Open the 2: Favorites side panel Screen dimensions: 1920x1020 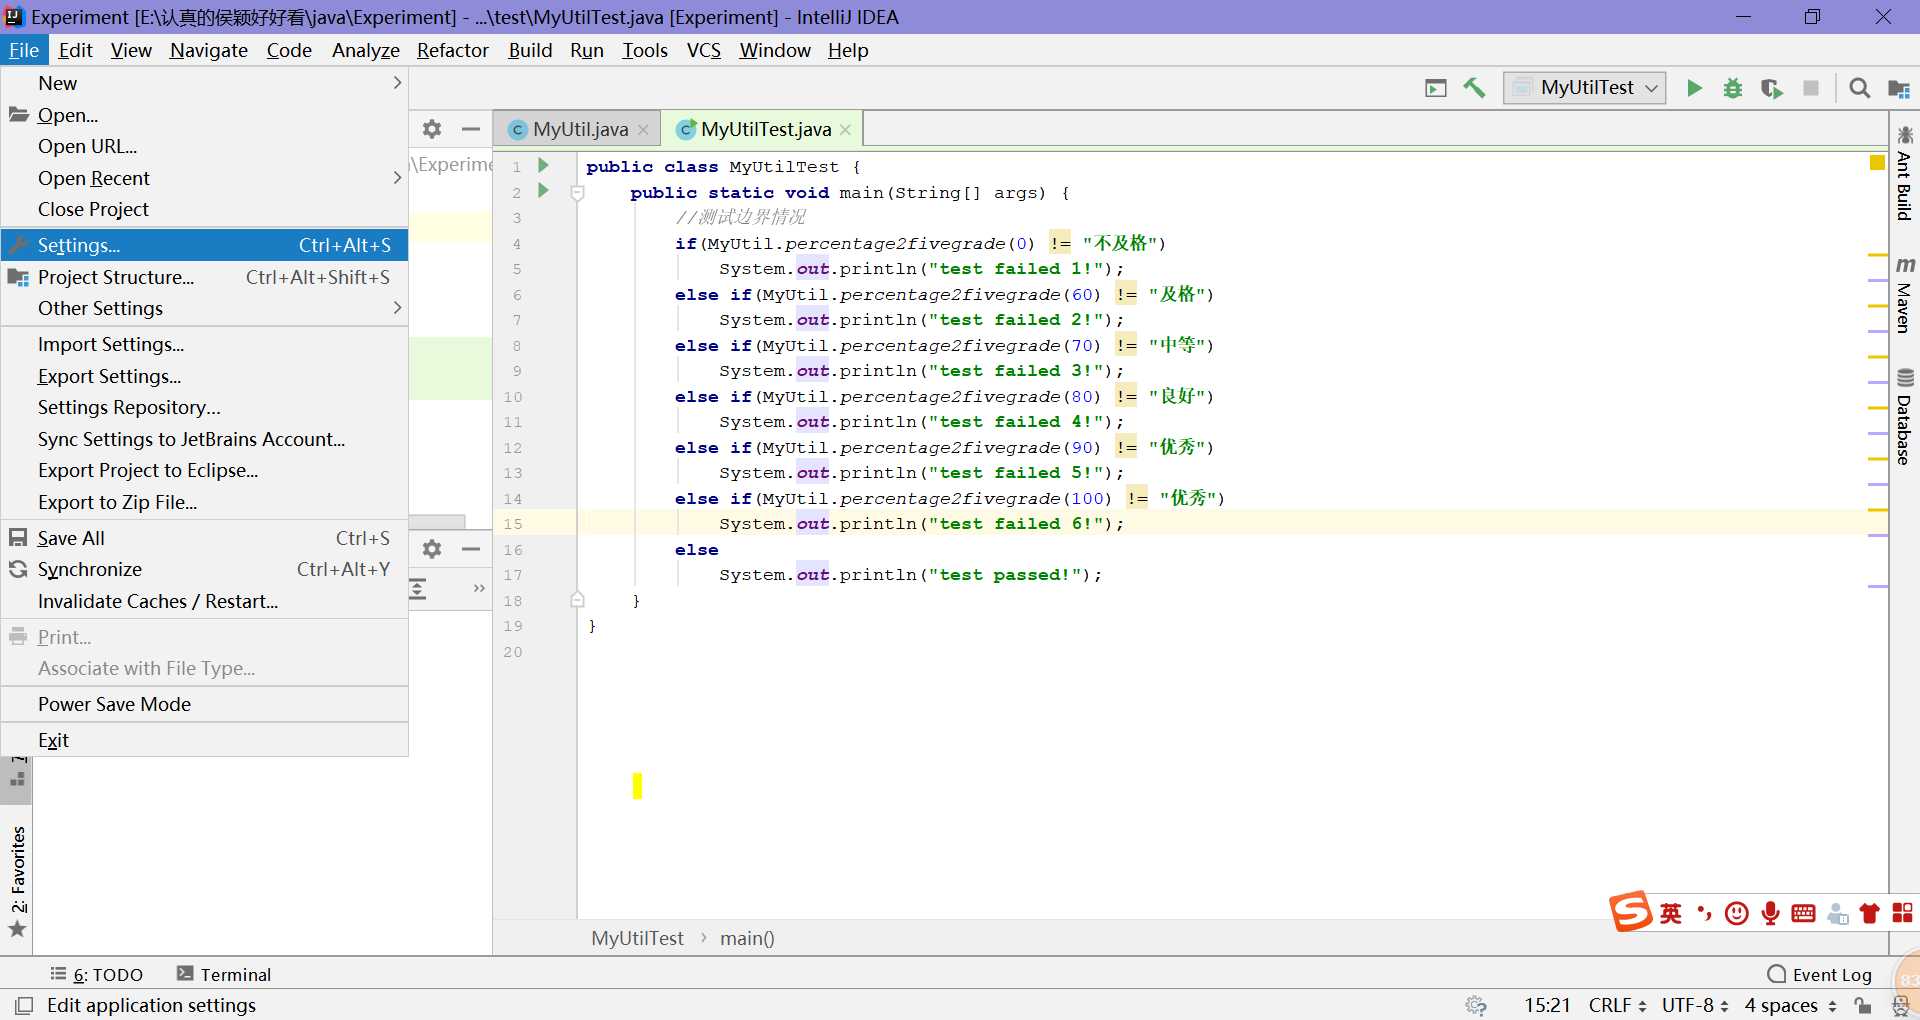pyautogui.click(x=17, y=882)
